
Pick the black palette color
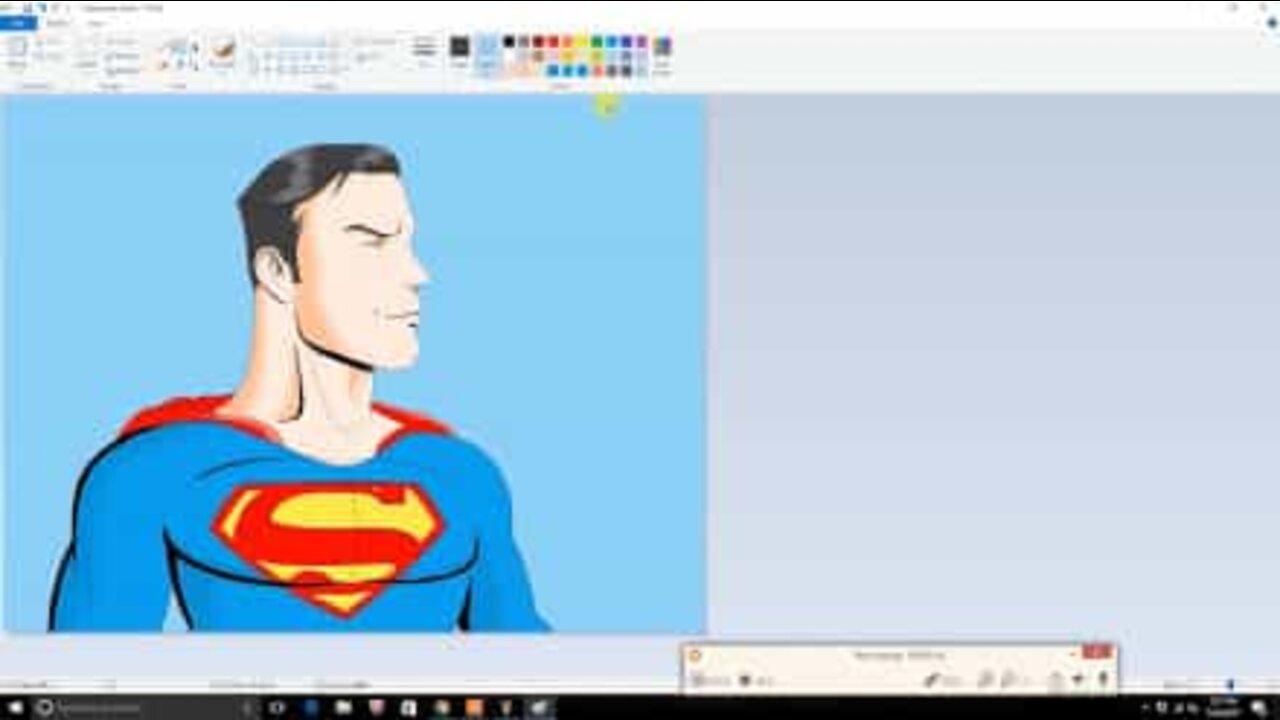click(x=509, y=41)
